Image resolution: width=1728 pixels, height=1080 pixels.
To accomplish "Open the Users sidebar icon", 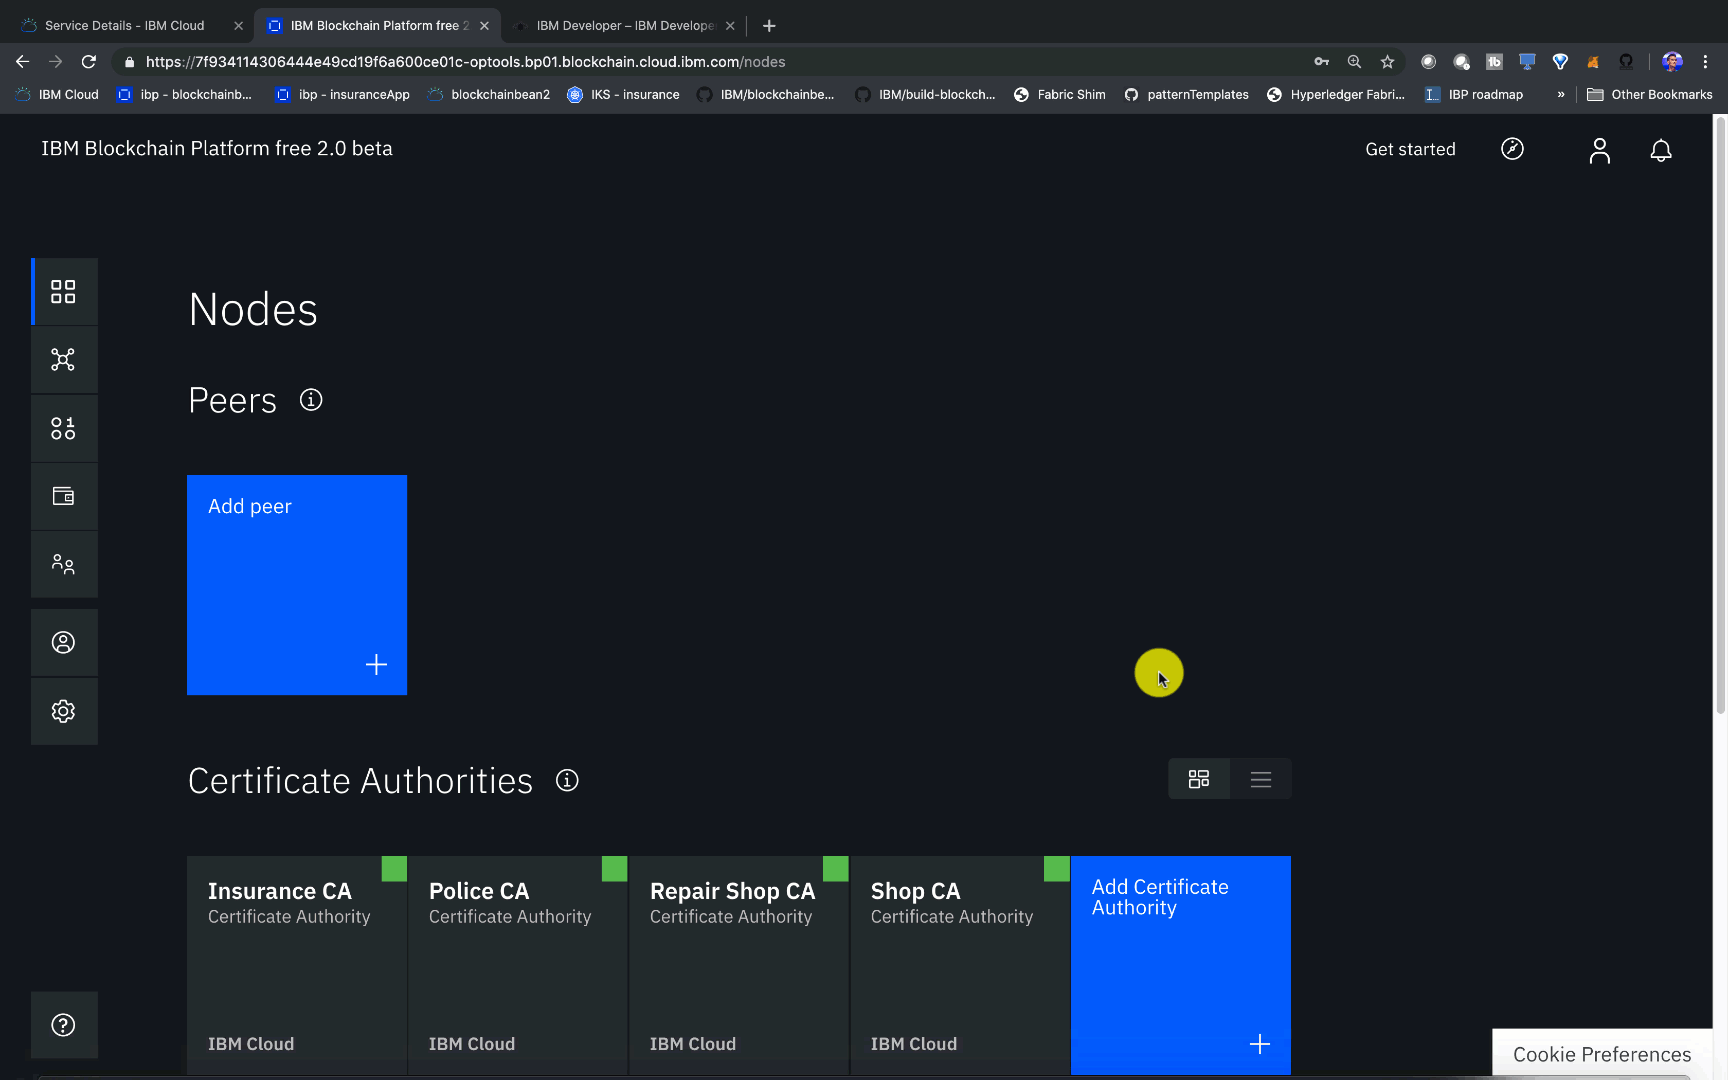I will (x=64, y=642).
